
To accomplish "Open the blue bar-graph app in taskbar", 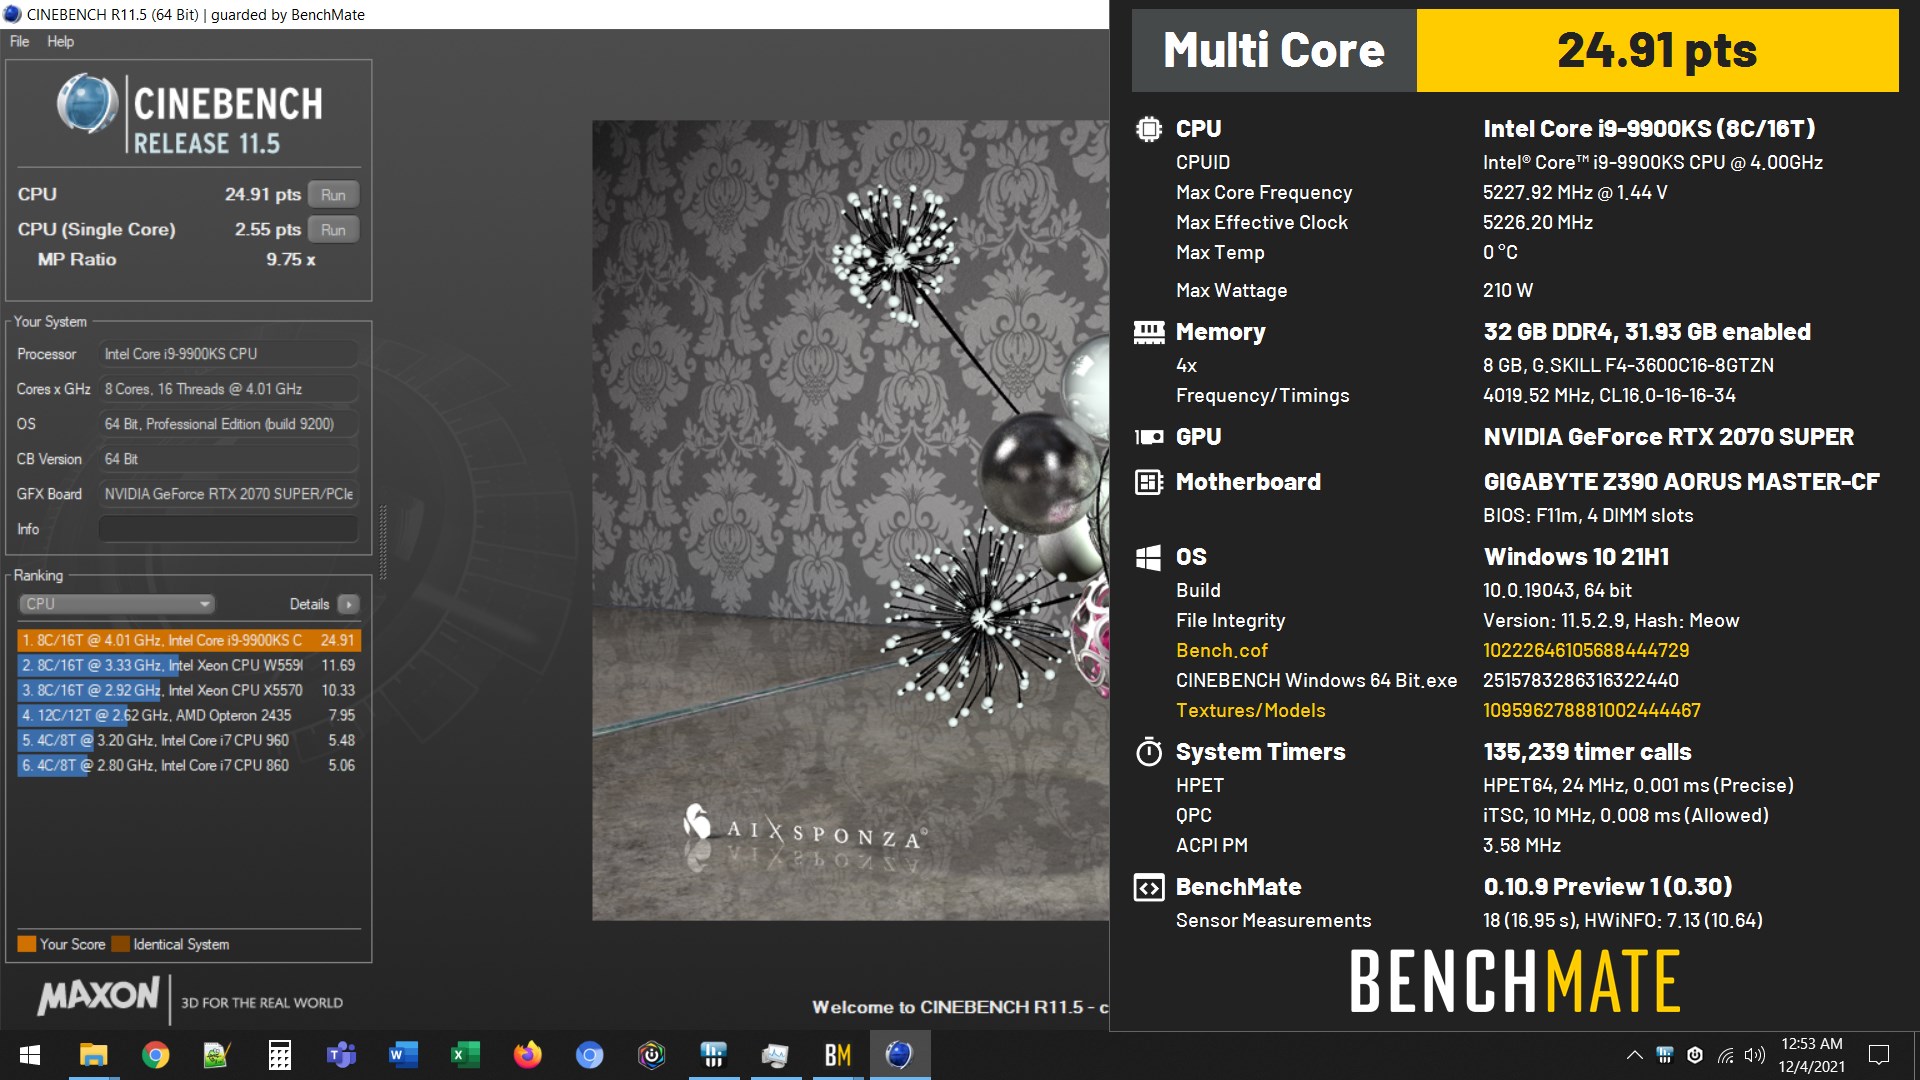I will click(713, 1055).
